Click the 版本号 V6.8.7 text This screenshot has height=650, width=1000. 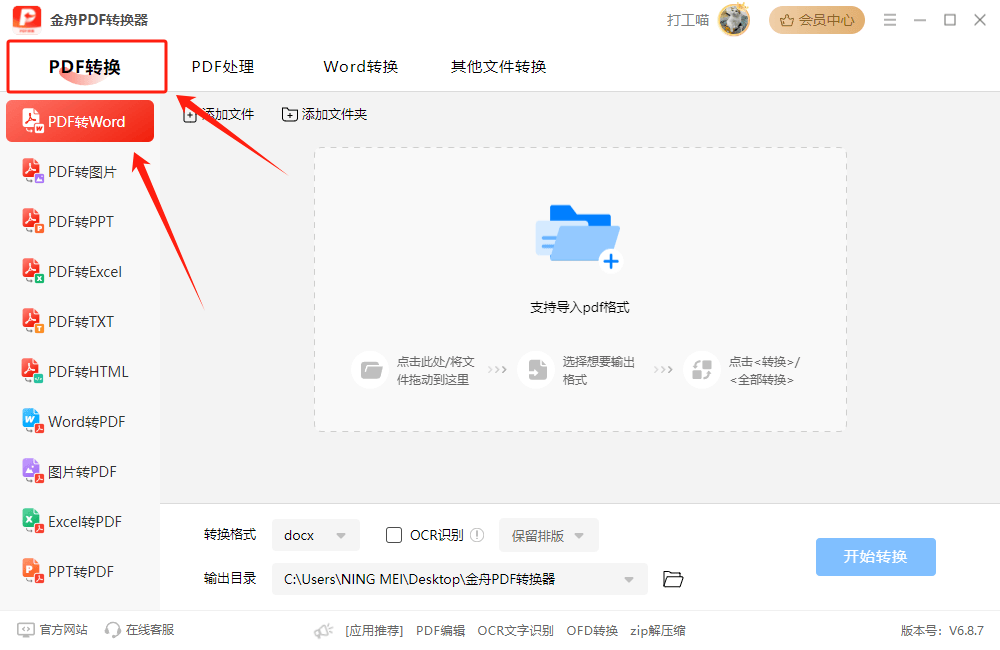942,631
